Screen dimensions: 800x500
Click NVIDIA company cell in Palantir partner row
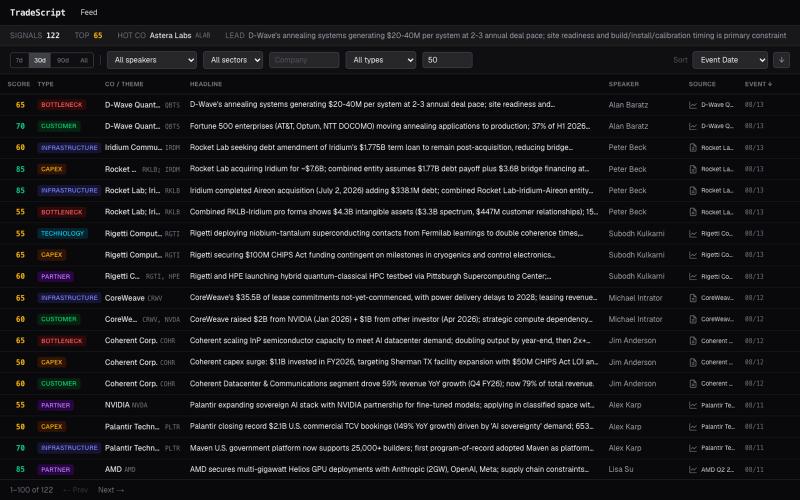pyautogui.click(x=126, y=405)
